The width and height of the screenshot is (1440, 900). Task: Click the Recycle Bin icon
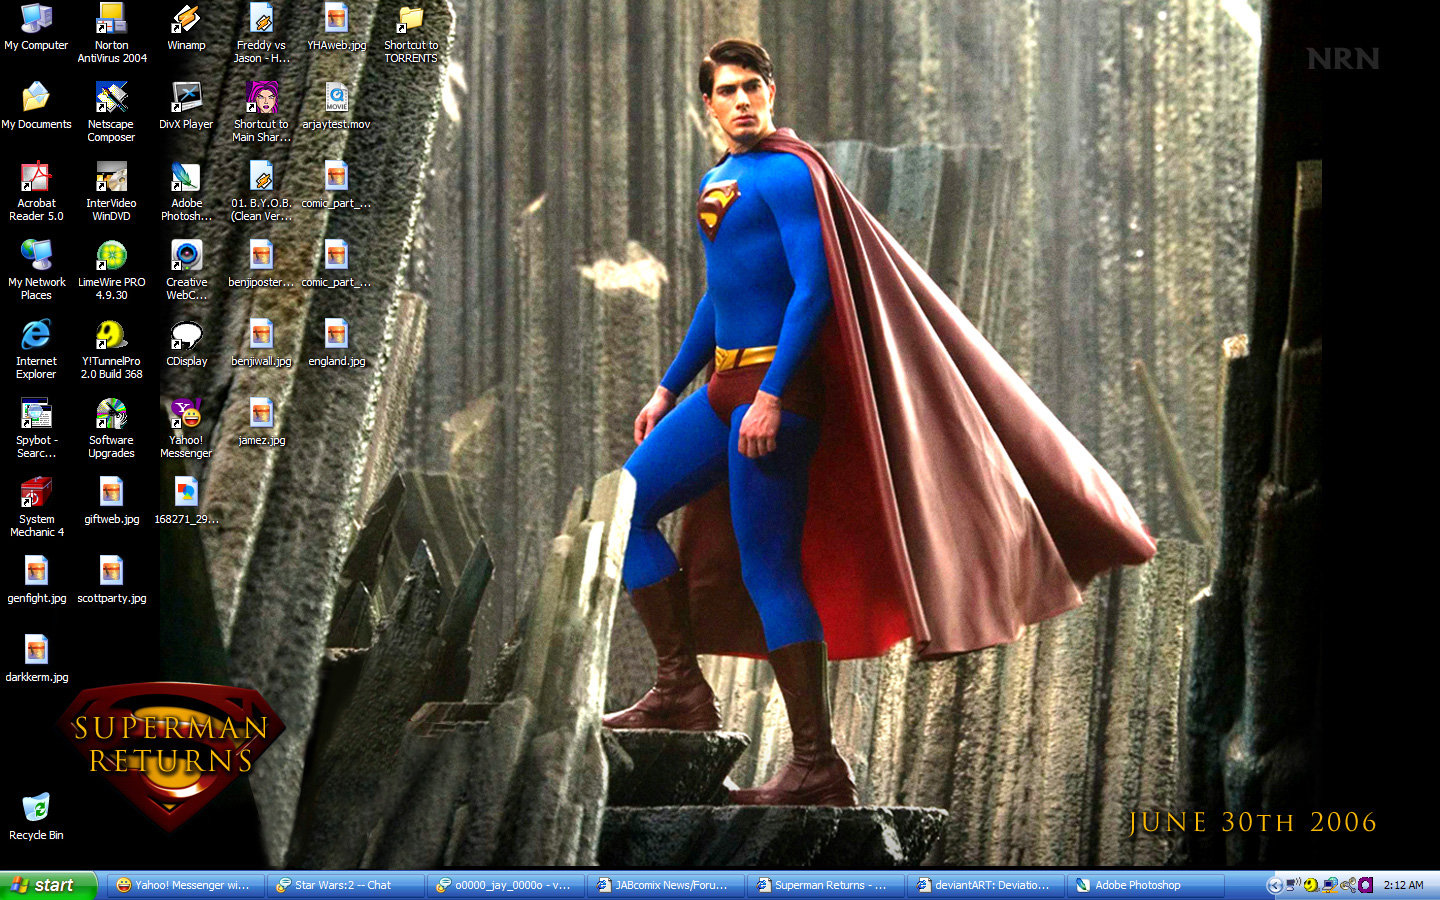point(36,809)
